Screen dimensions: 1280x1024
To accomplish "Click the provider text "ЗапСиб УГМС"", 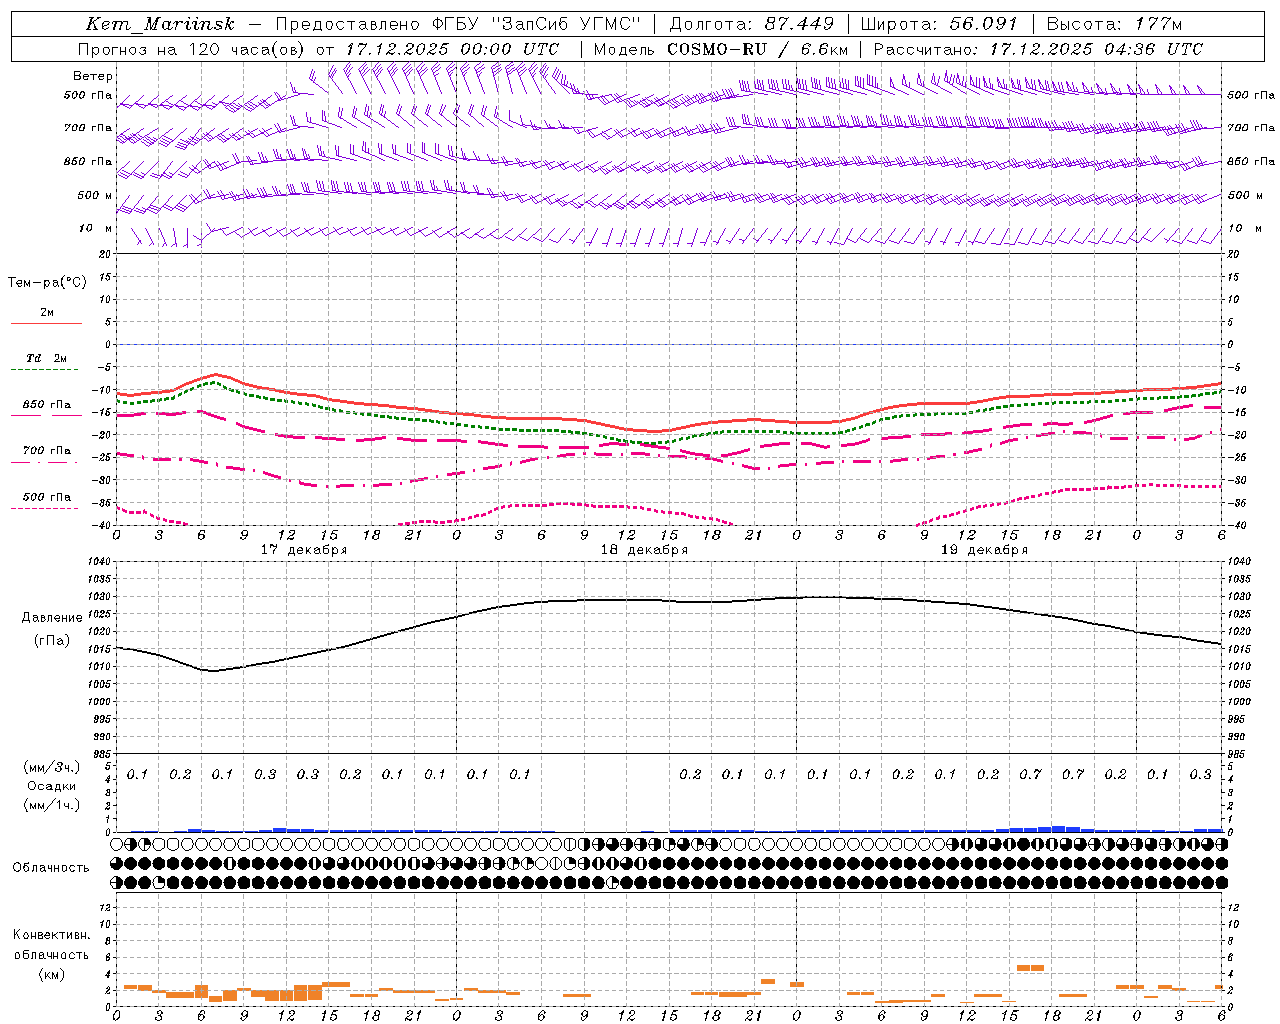I will [567, 24].
